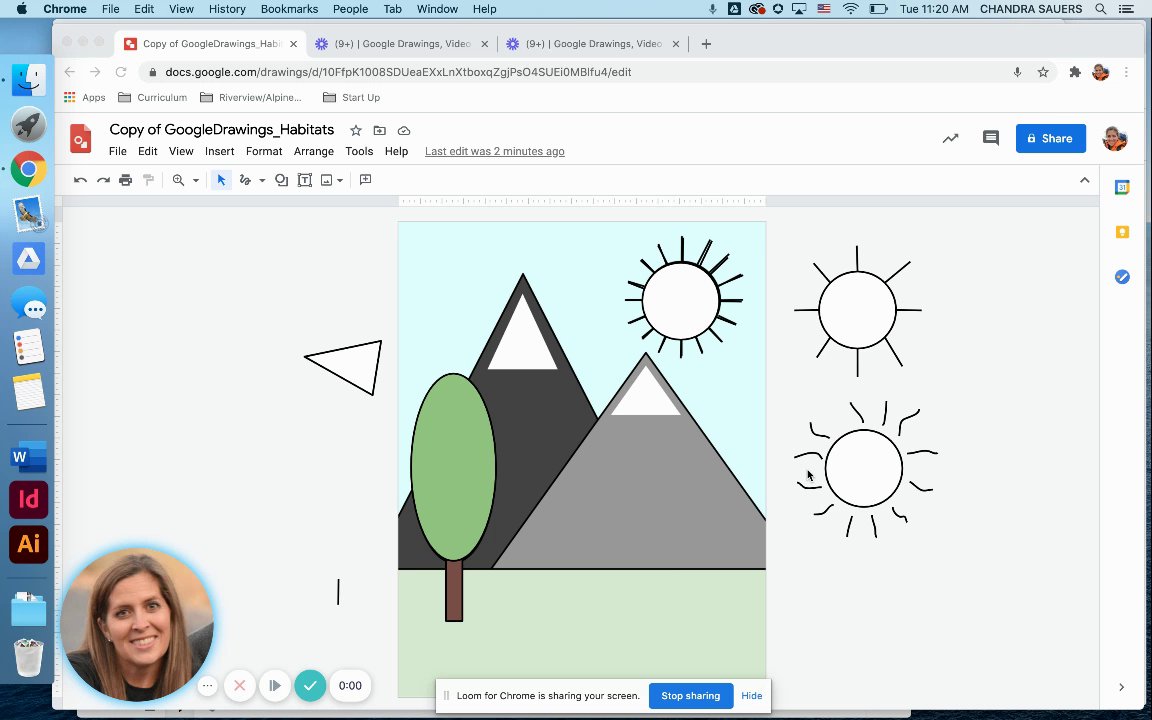Open the Chrome three-dot menu
The image size is (1152, 720).
coord(1126,72)
